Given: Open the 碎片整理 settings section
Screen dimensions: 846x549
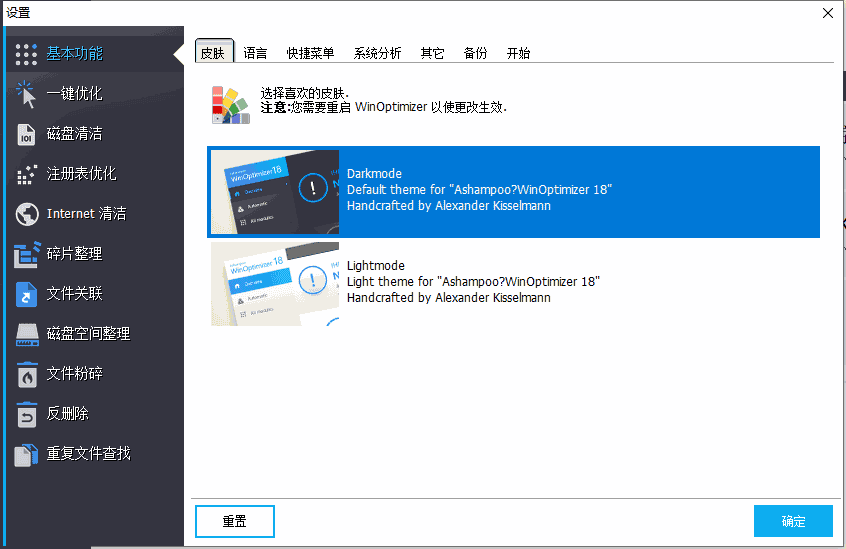Looking at the screenshot, I should pos(94,253).
